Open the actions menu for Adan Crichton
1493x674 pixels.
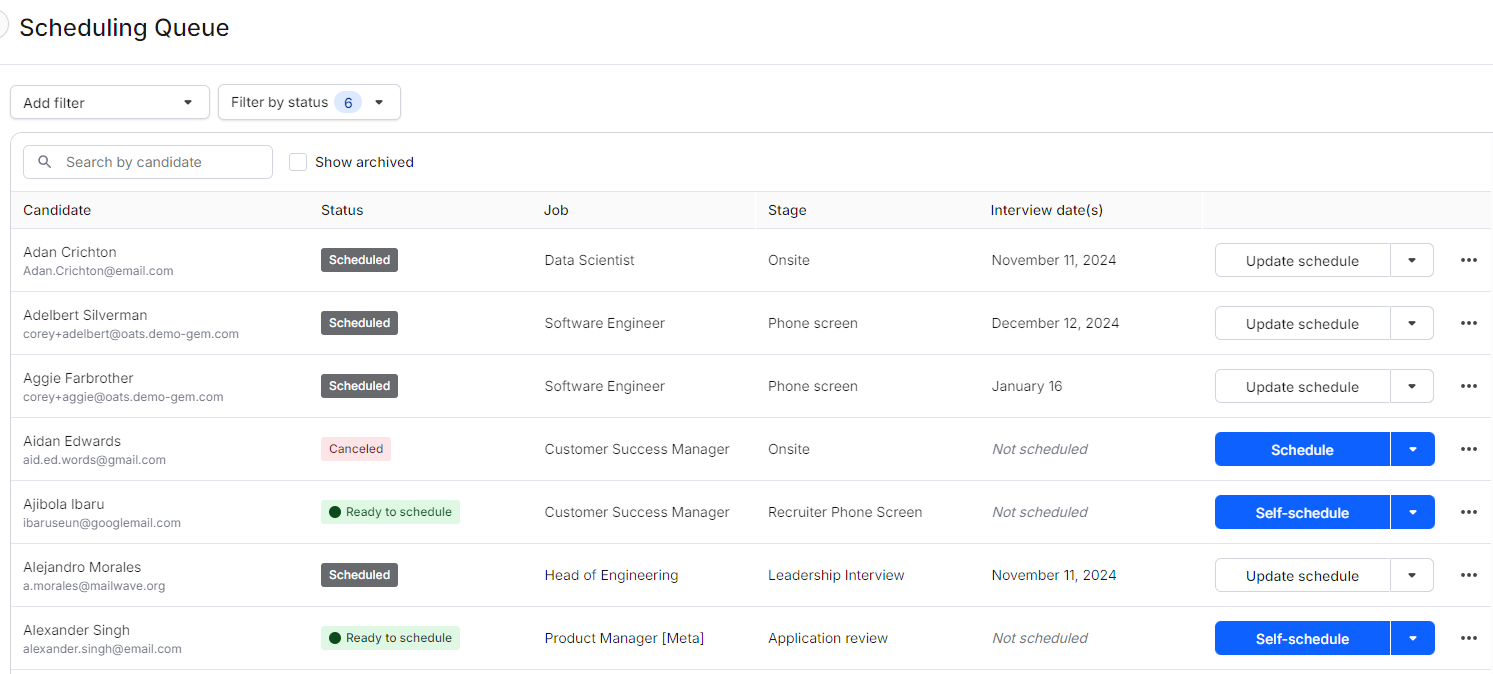[1468, 260]
